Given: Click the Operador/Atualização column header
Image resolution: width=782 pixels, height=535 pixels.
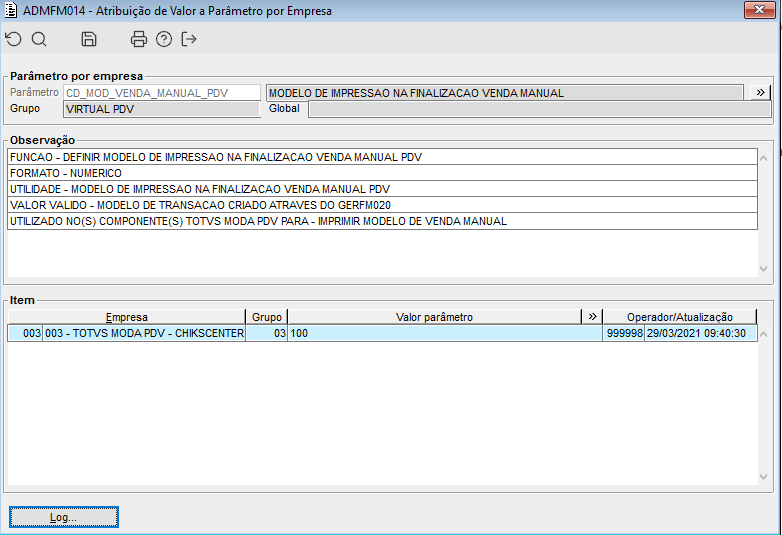Looking at the screenshot, I should (x=680, y=317).
